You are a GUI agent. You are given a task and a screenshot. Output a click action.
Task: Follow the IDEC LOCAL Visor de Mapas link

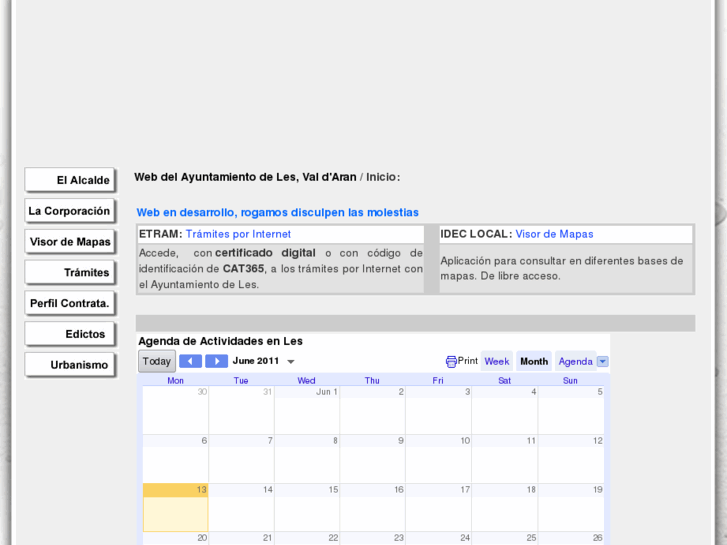pos(554,234)
